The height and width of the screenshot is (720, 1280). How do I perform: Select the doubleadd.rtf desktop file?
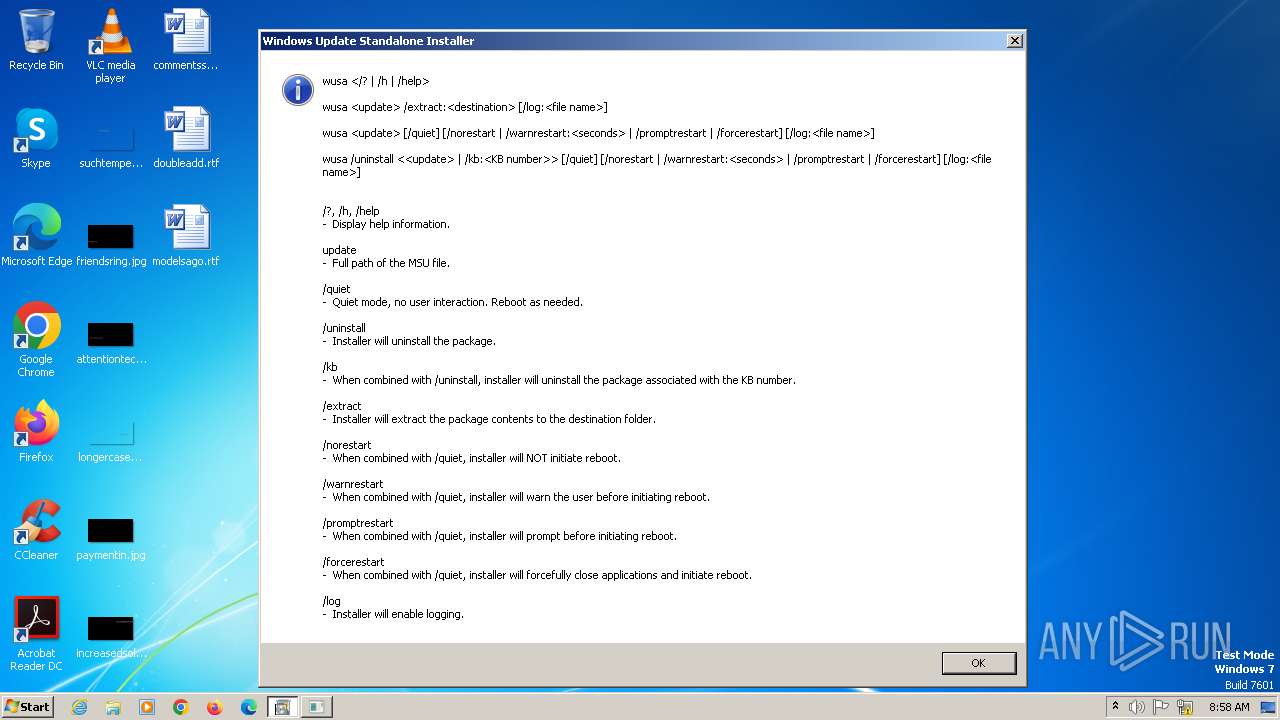(186, 138)
